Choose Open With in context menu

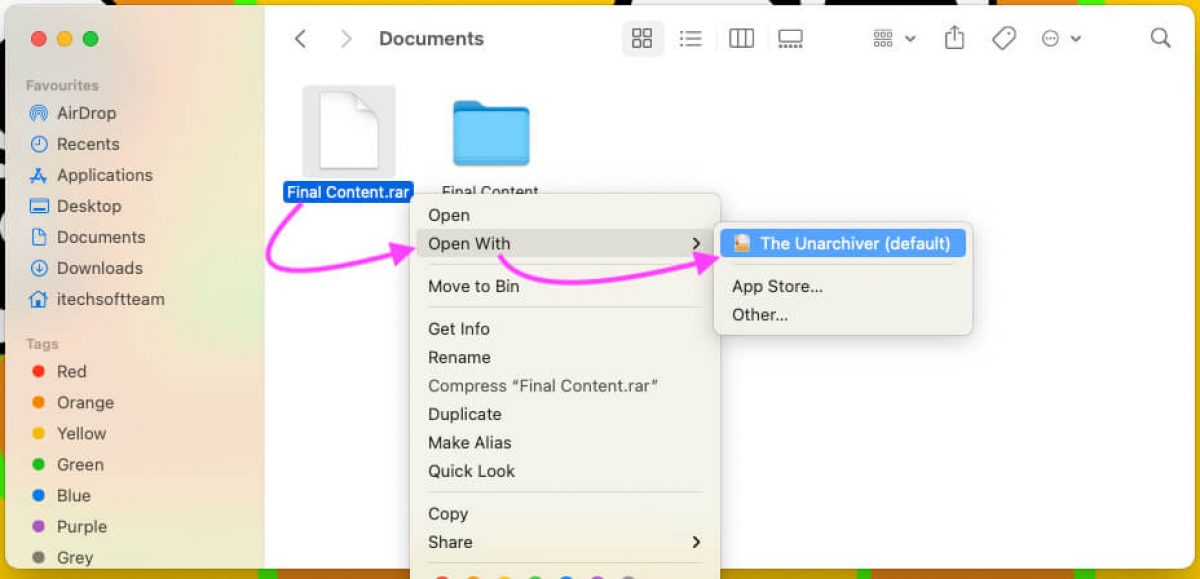[x=565, y=243]
